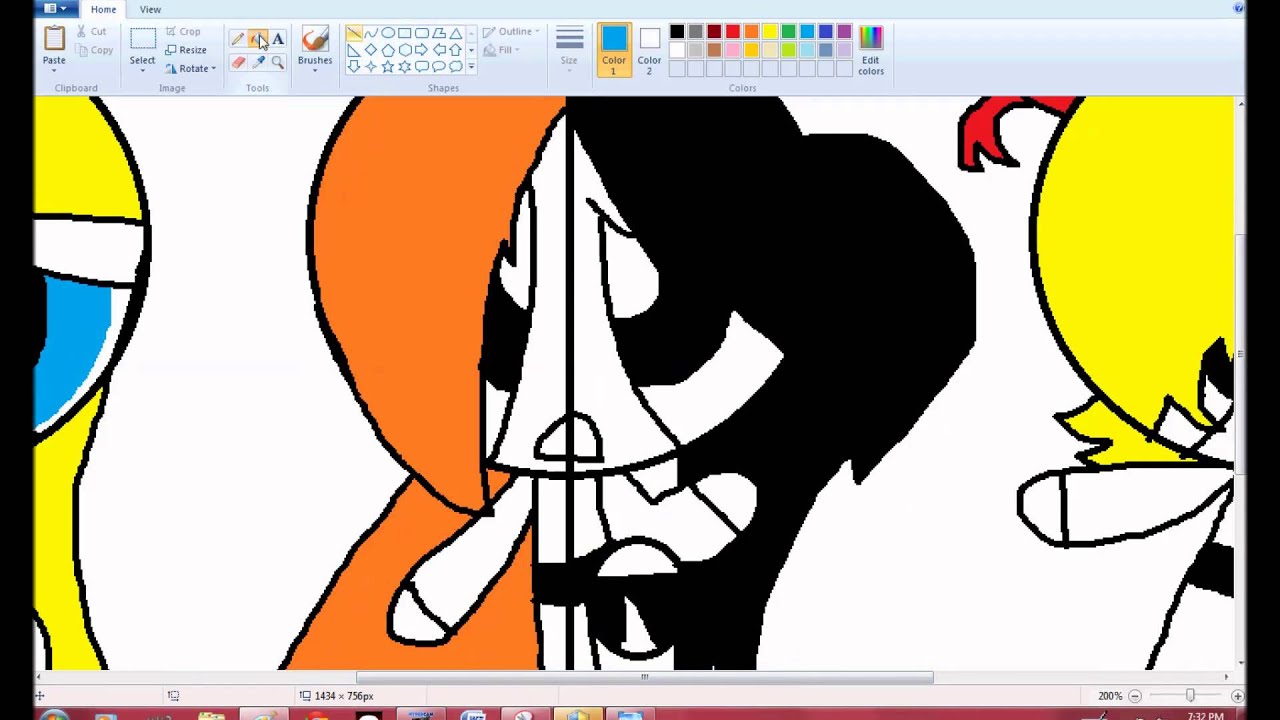Viewport: 1280px width, 720px height.
Task: Pick the brown color swatch
Action: pos(714,50)
